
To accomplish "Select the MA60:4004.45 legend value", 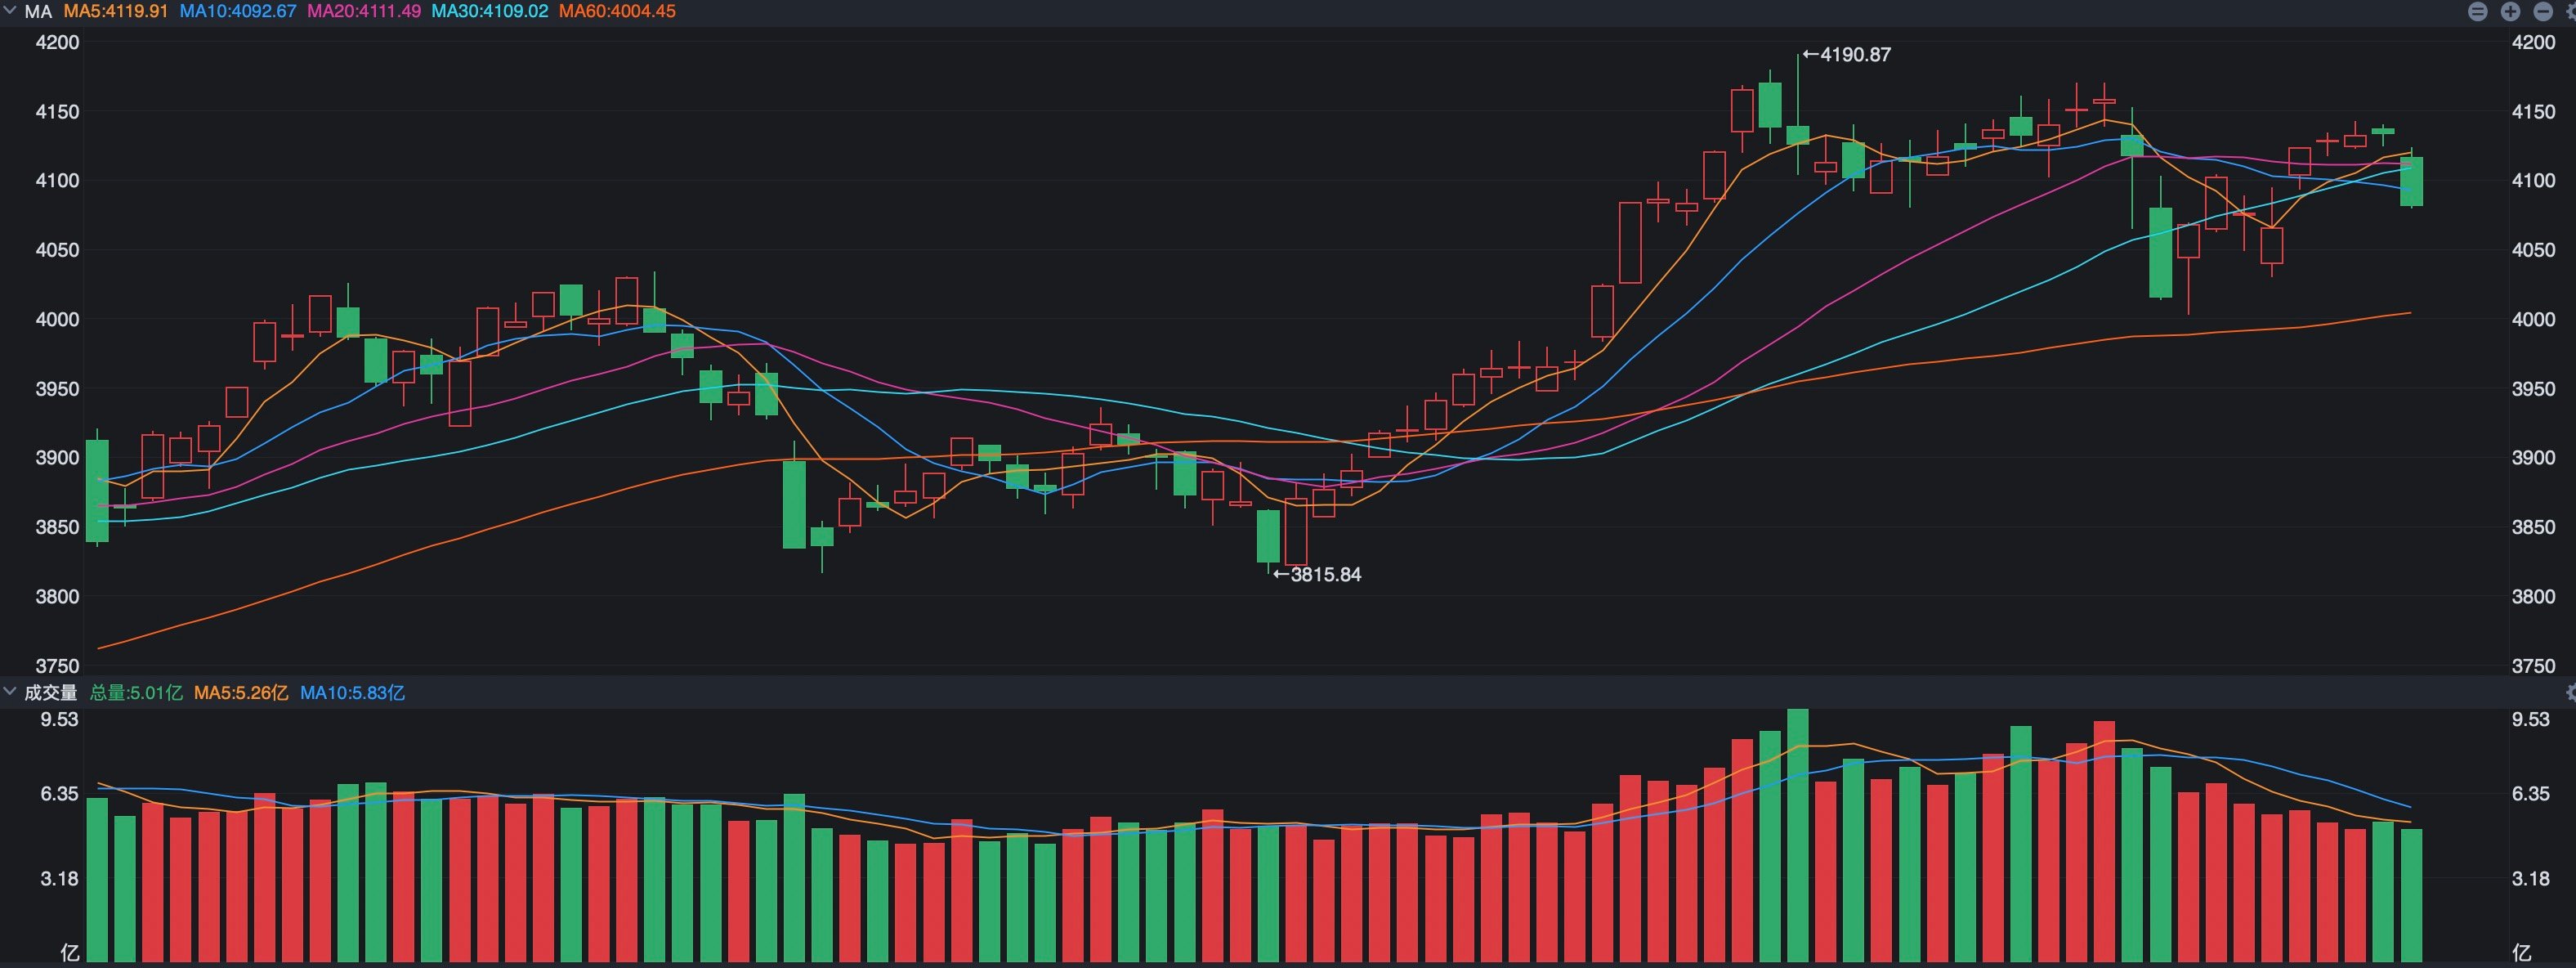I will (617, 12).
